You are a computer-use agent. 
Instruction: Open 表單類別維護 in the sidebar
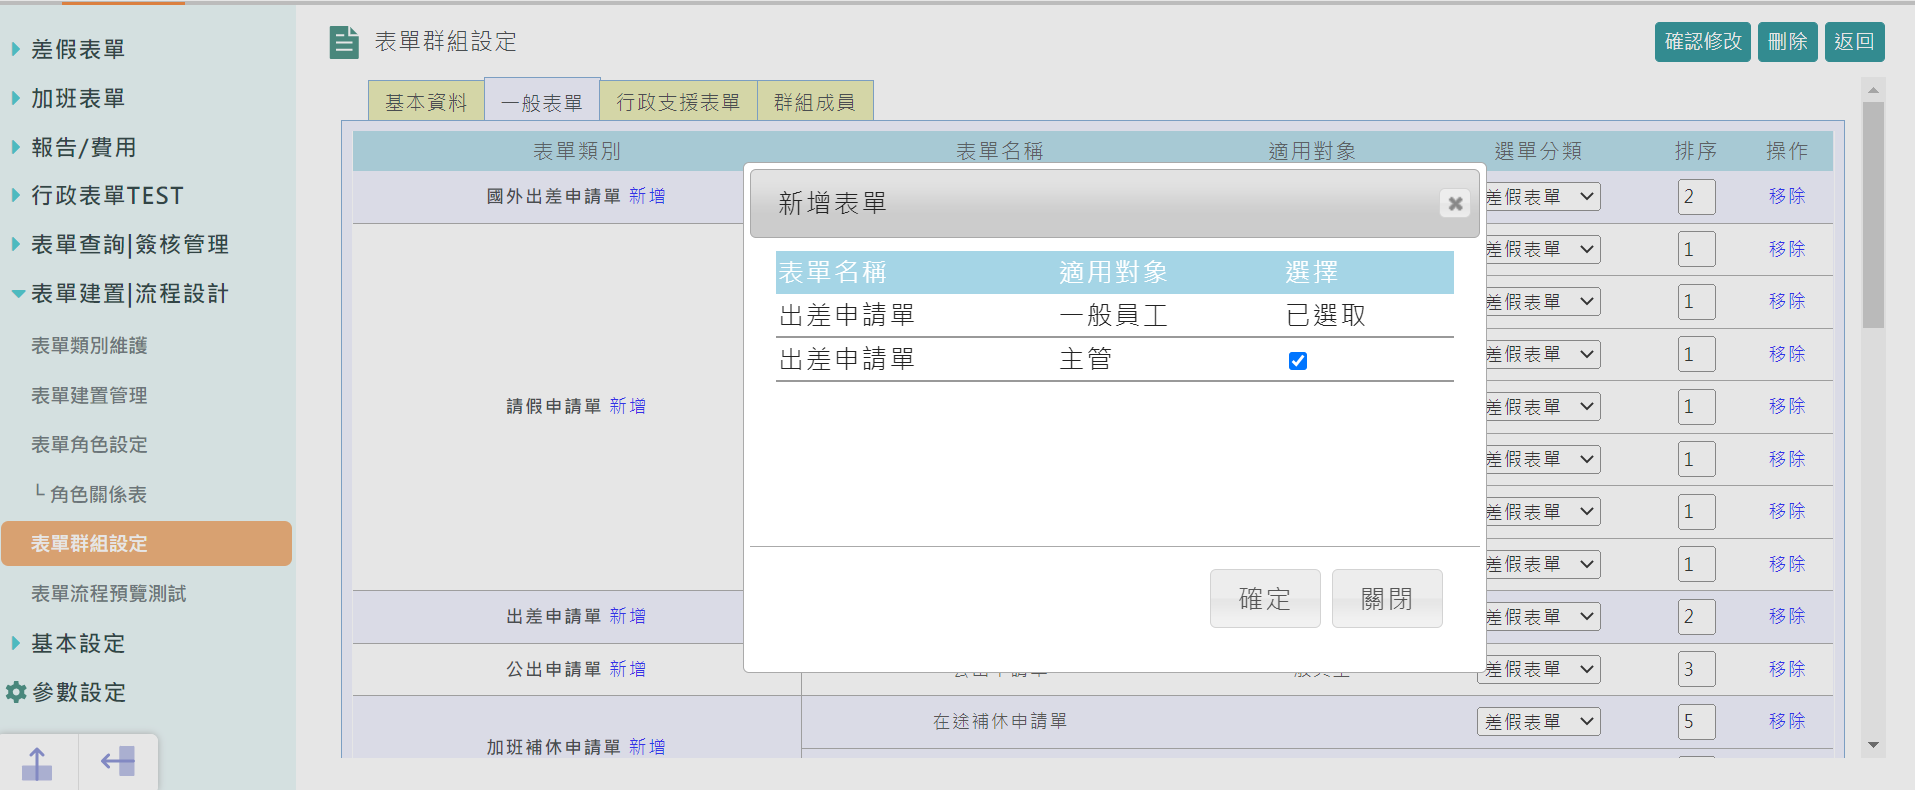89,345
